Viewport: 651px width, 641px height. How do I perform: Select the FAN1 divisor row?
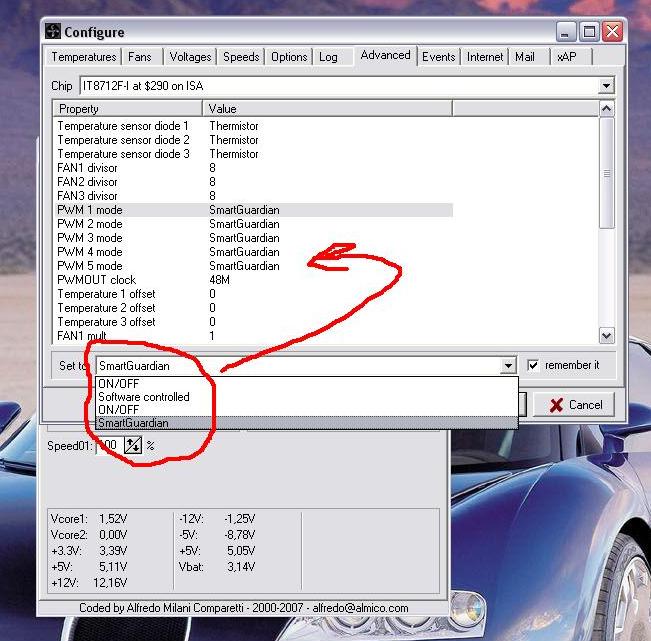253,168
